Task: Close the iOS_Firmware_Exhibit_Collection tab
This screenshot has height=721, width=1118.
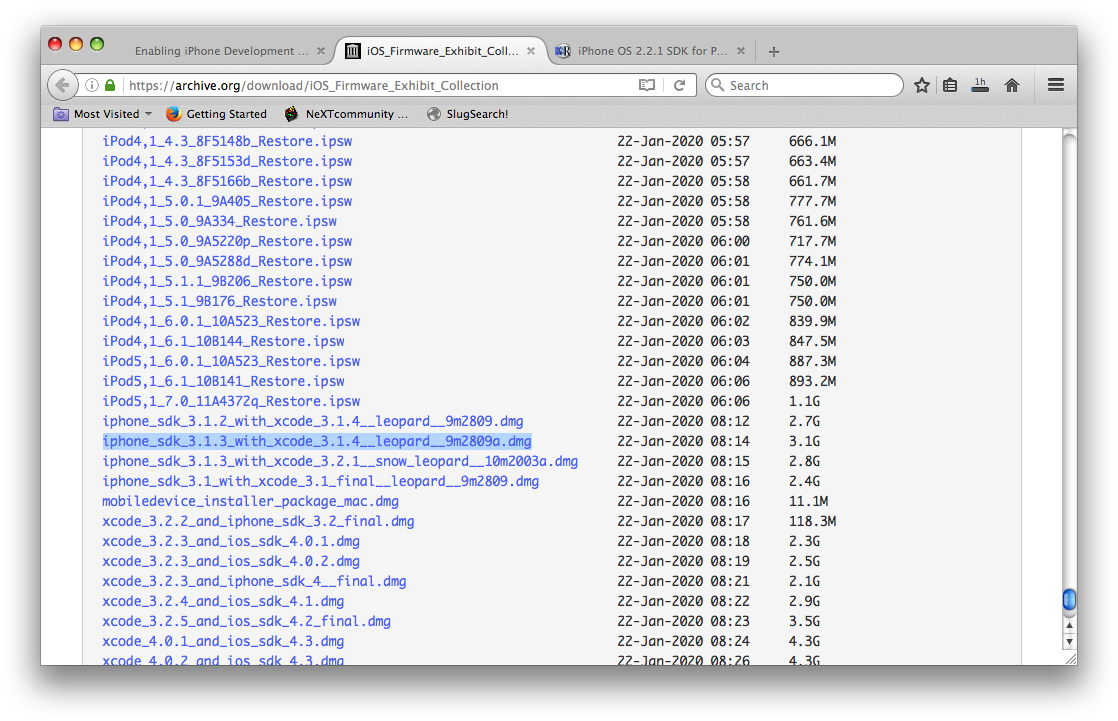Action: (531, 51)
